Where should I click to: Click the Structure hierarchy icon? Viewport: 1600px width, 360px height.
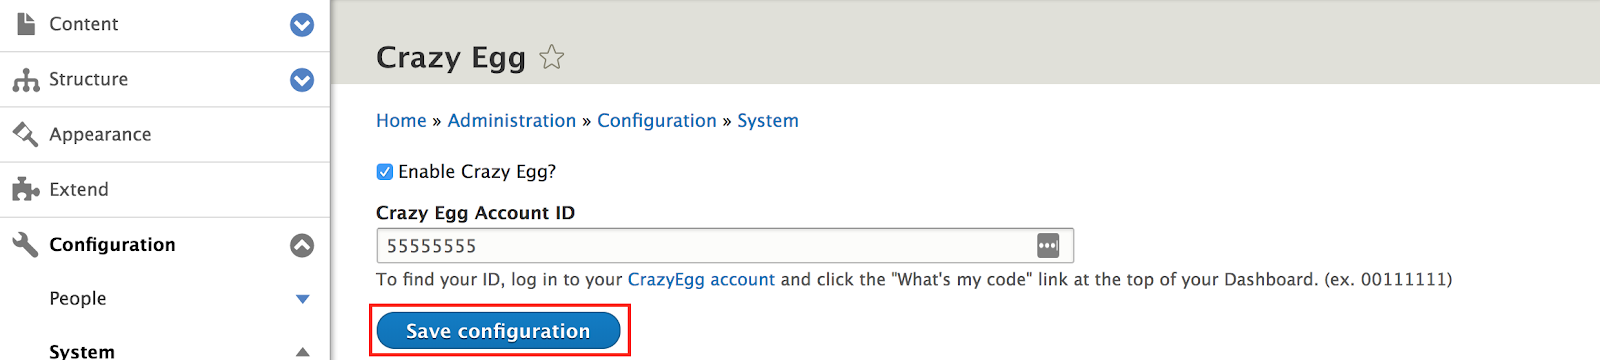26,80
